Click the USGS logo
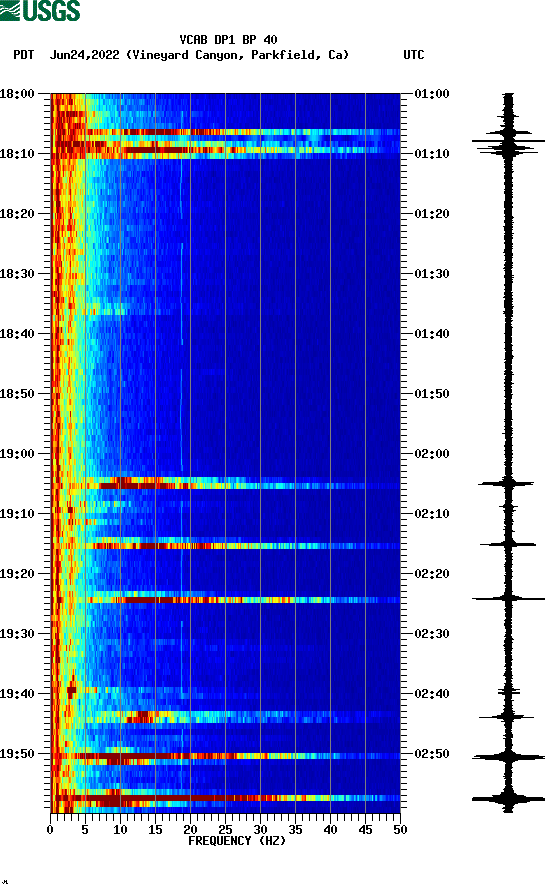Image resolution: width=552 pixels, height=893 pixels. click(40, 10)
